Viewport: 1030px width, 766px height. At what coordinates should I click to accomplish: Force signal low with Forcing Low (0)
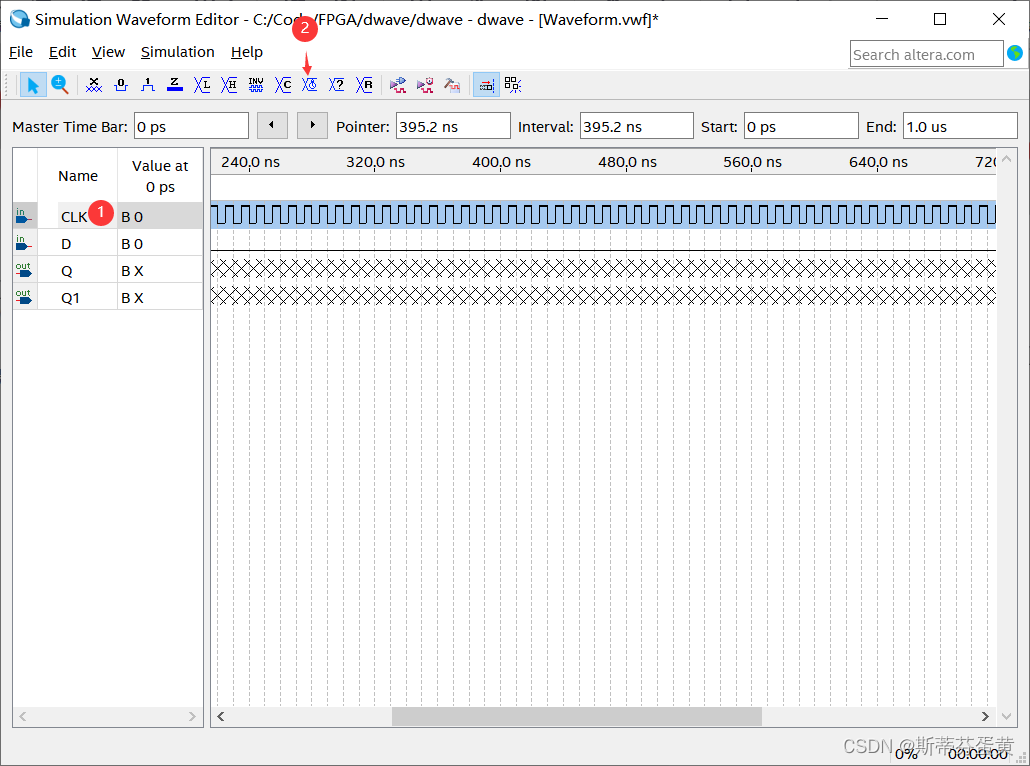[x=121, y=85]
